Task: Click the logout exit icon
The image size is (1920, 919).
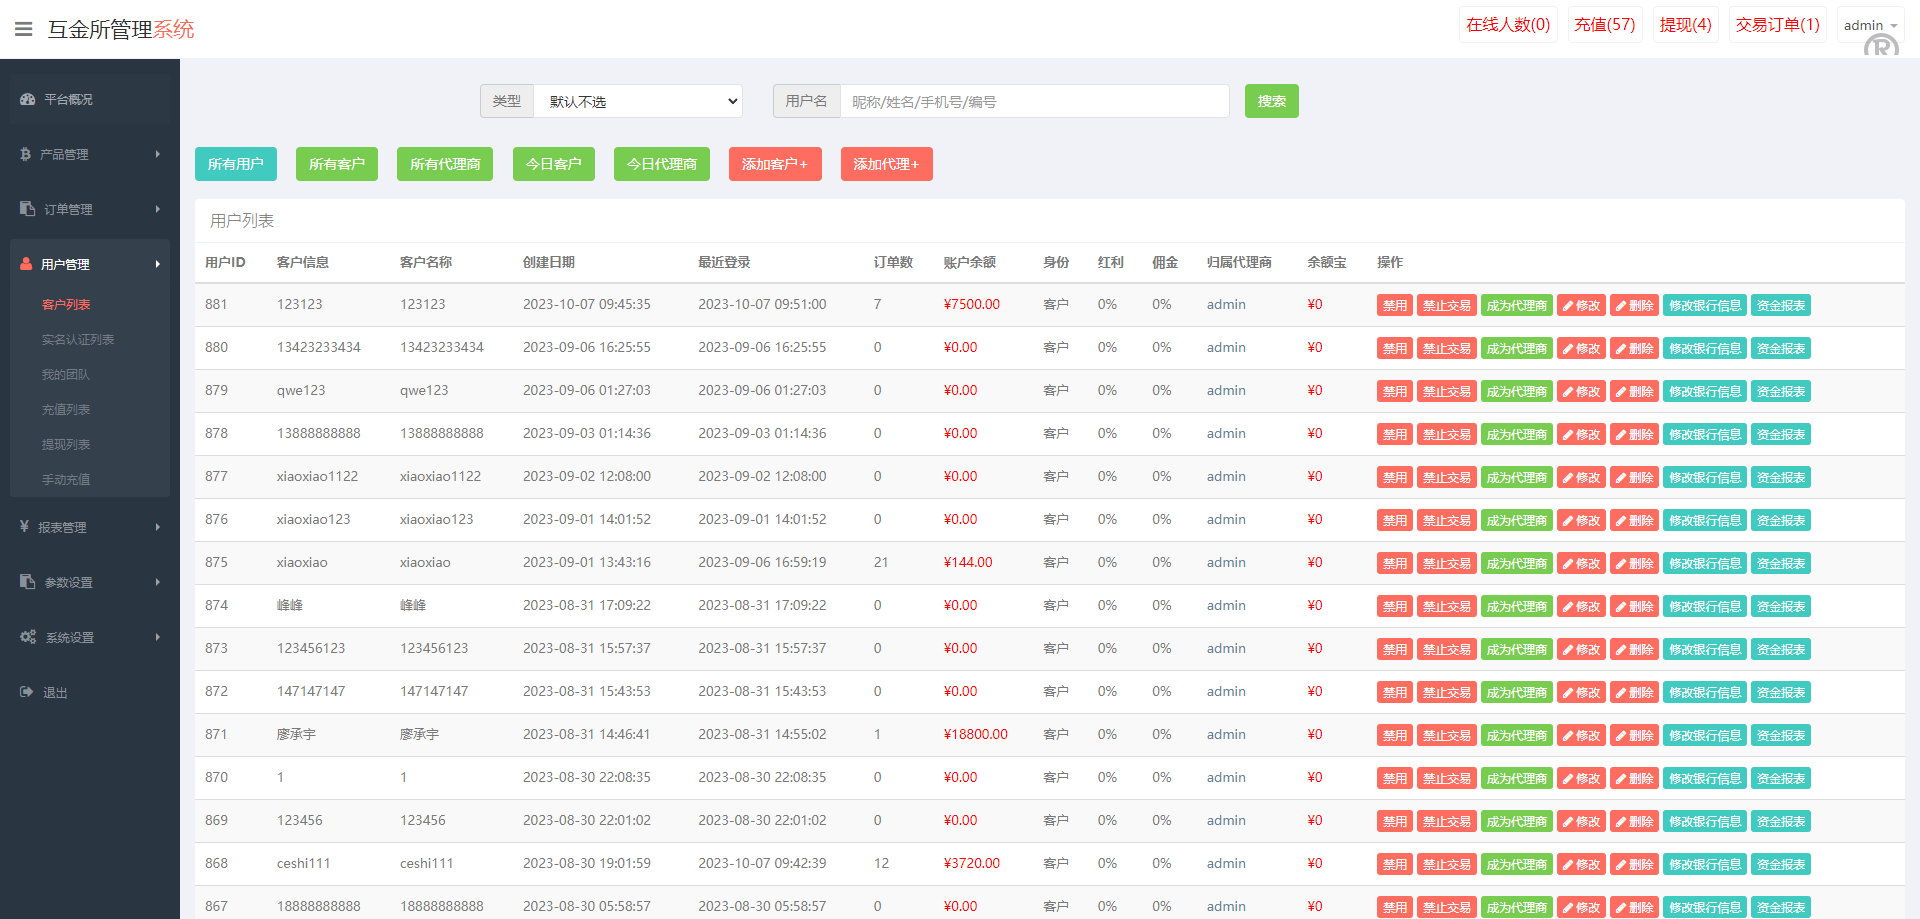Action: point(27,692)
